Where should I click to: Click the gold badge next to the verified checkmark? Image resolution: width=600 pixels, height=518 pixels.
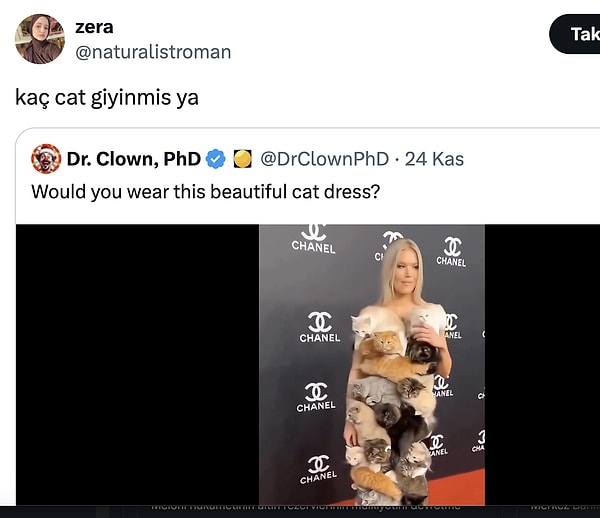pyautogui.click(x=241, y=159)
